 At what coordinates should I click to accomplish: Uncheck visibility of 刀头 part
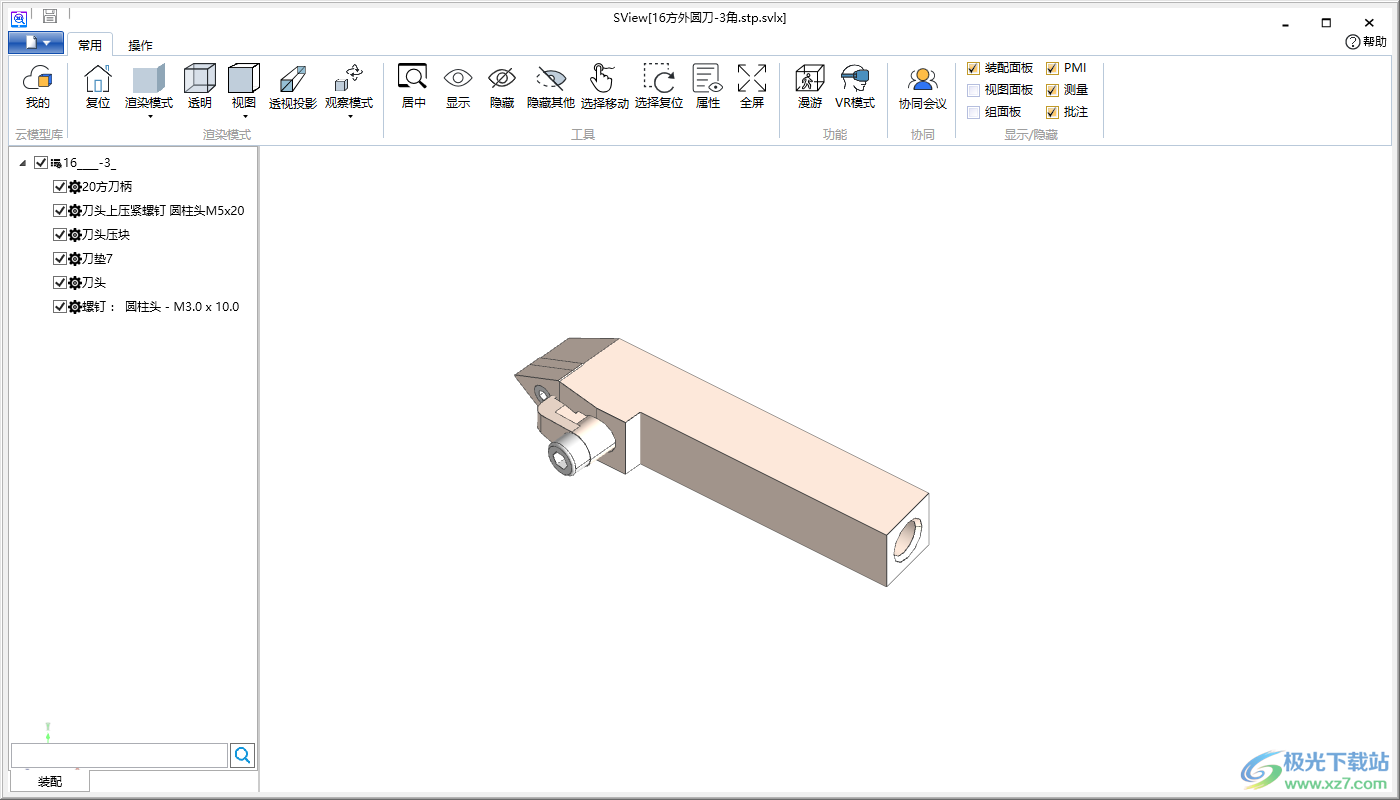point(60,282)
